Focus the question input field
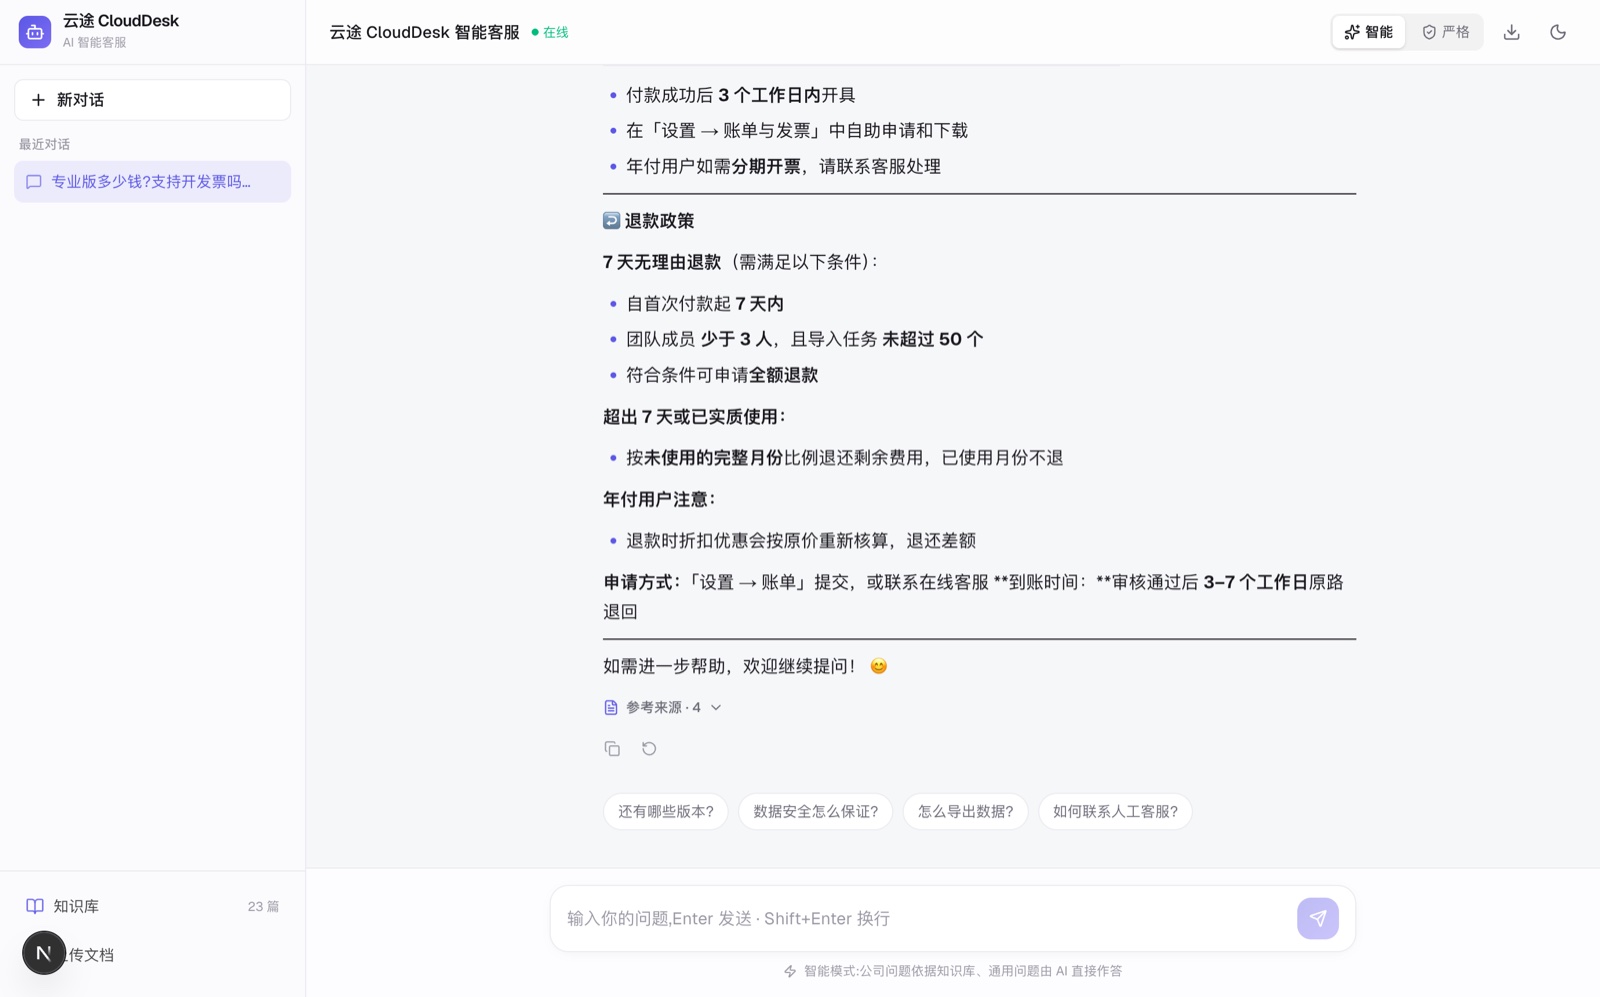The height and width of the screenshot is (997, 1600). point(925,918)
